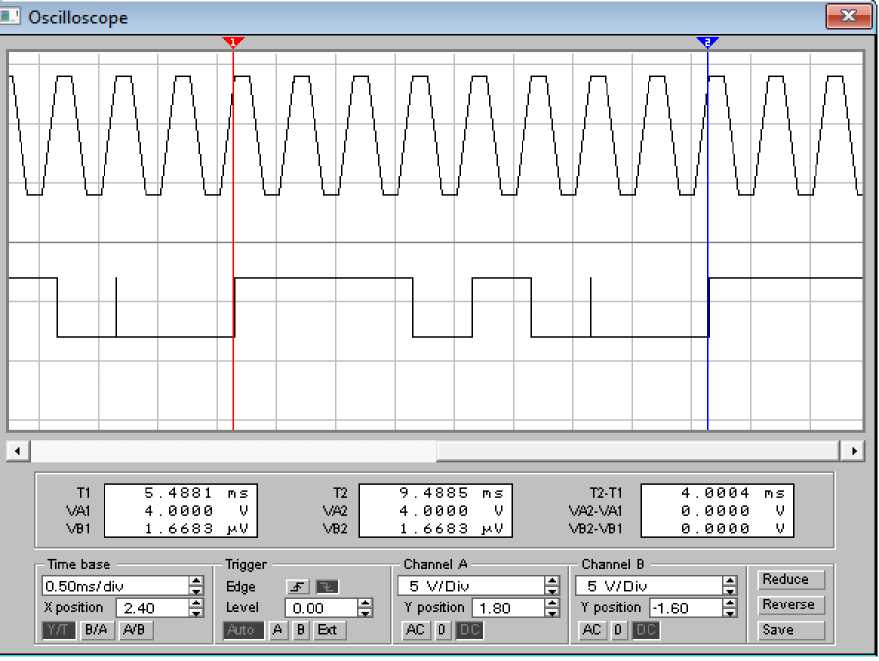Adjust the Time base scale spinner
This screenshot has width=879, height=661.
pyautogui.click(x=196, y=586)
